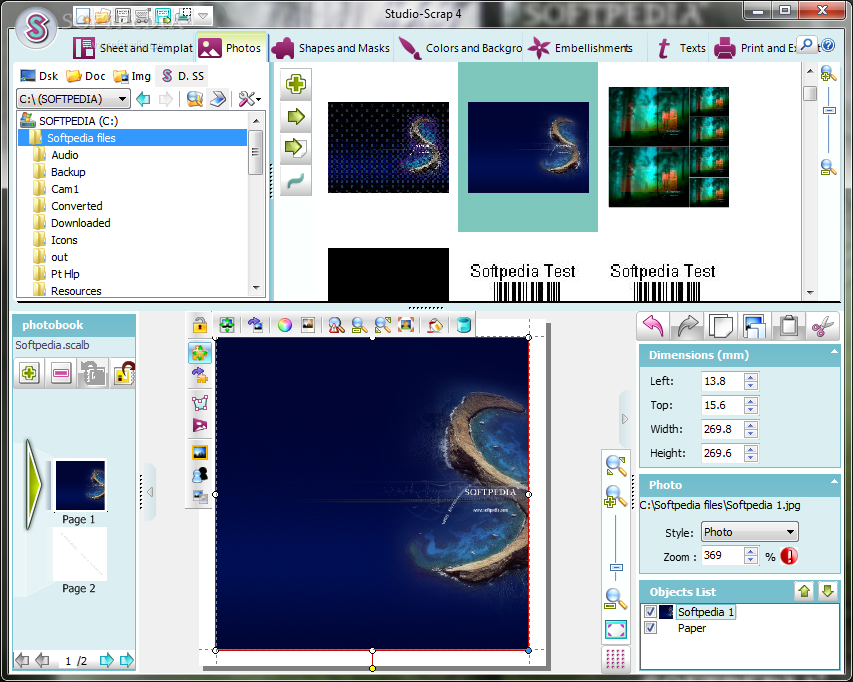The image size is (853, 682).
Task: Click the blue help question mark icon
Action: [829, 45]
